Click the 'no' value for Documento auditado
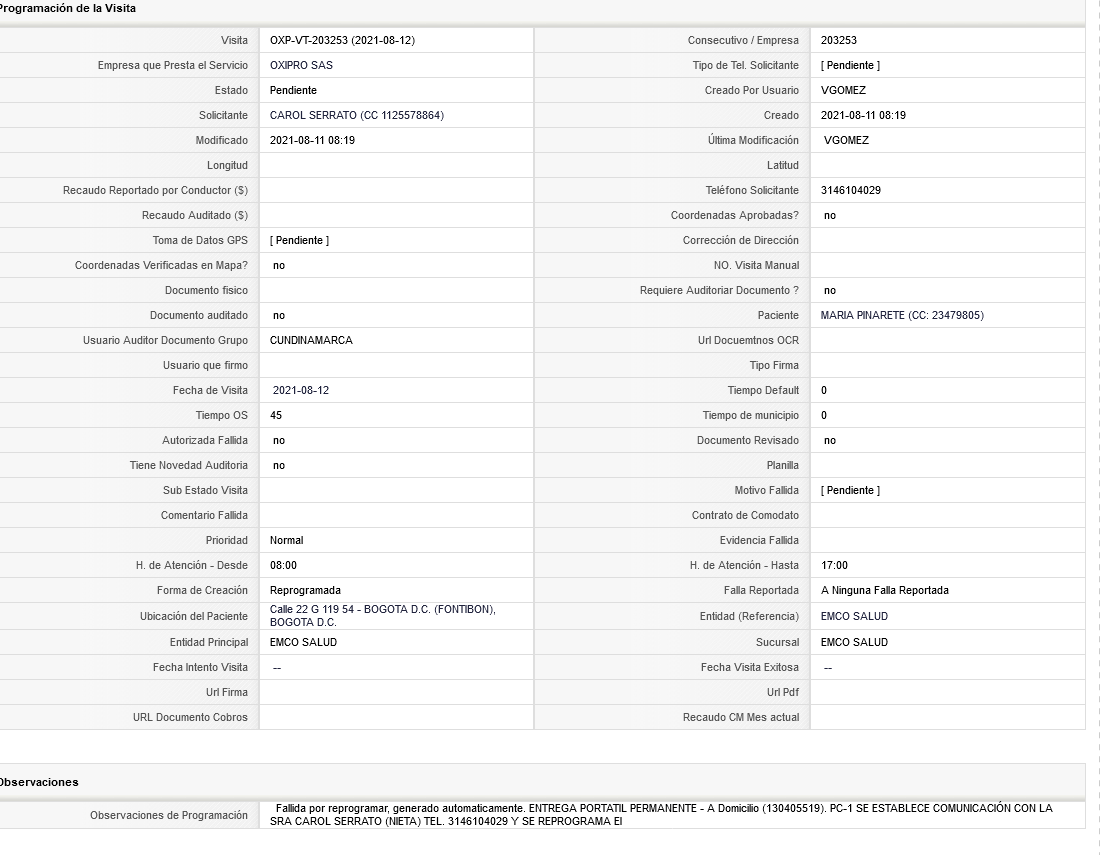Viewport: 1100px width, 855px height. (x=279, y=316)
